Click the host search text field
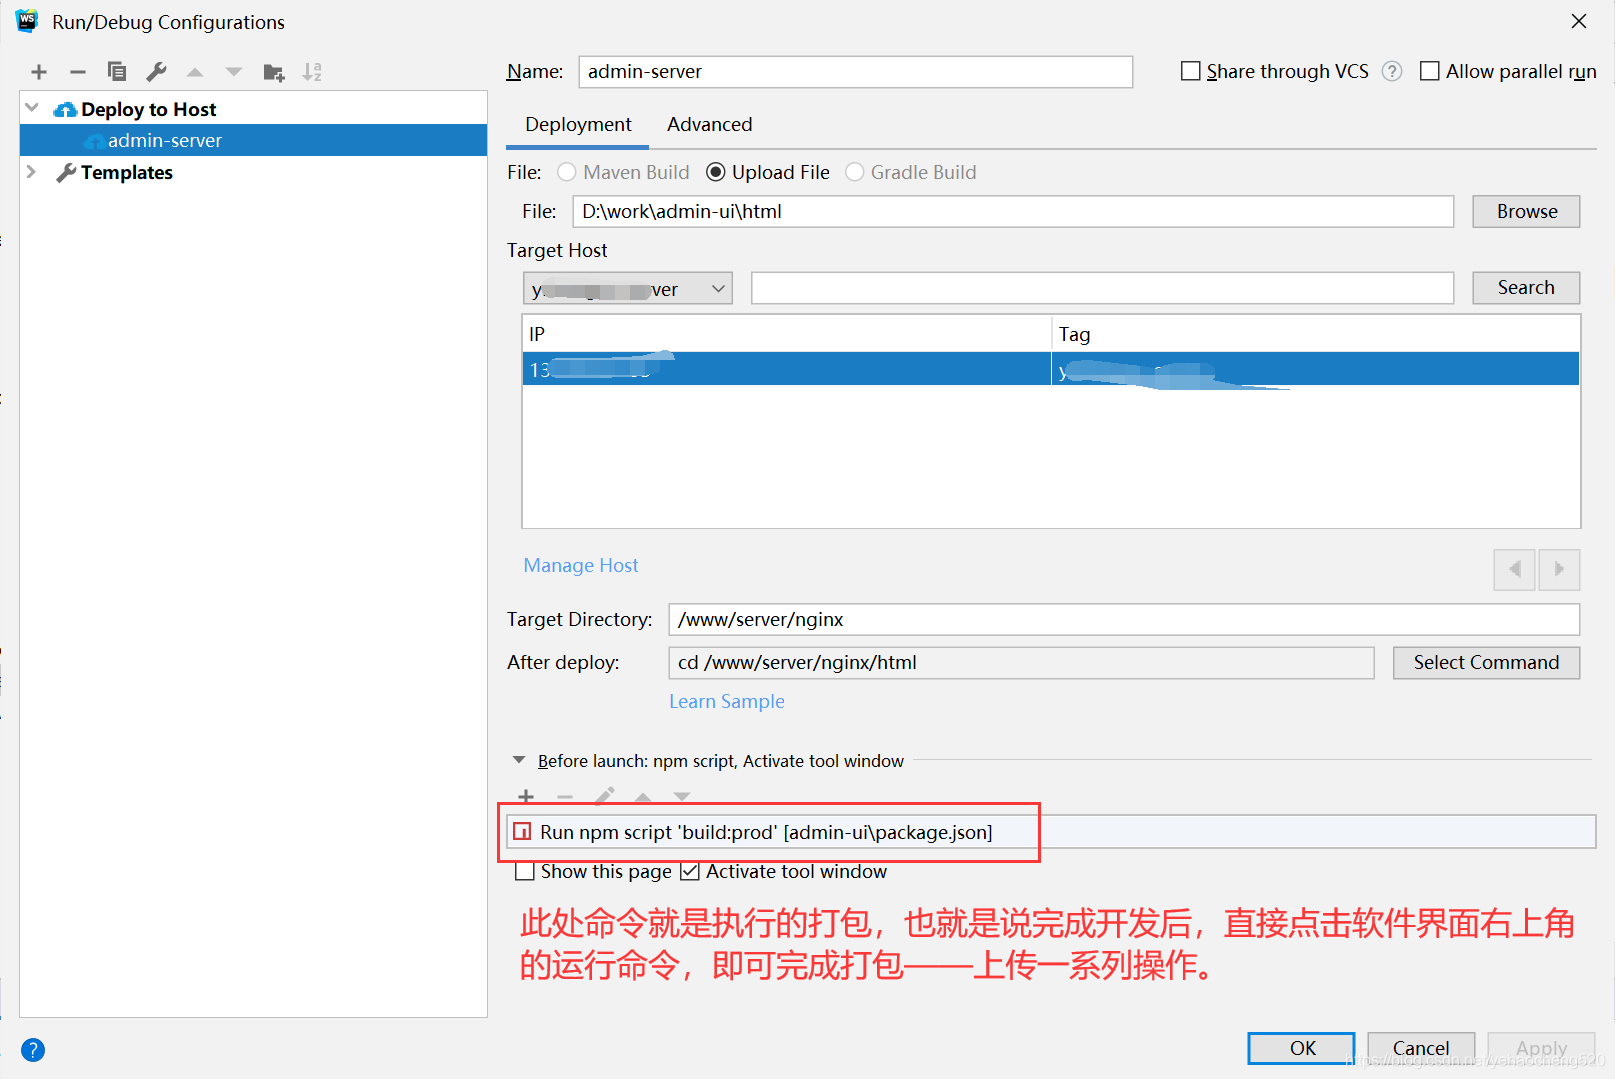The image size is (1615, 1079). [1102, 288]
